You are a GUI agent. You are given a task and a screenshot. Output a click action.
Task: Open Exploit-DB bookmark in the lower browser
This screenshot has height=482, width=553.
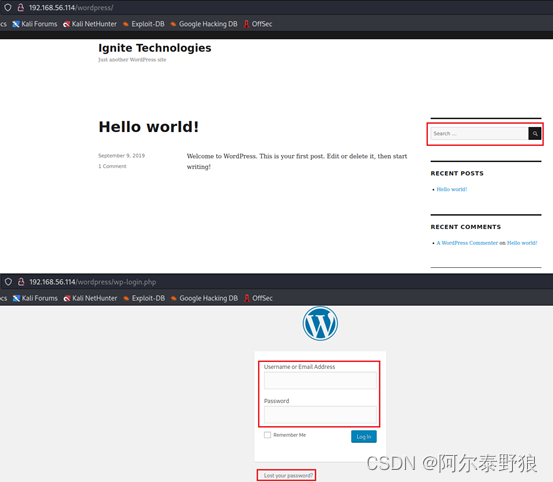pyautogui.click(x=144, y=298)
